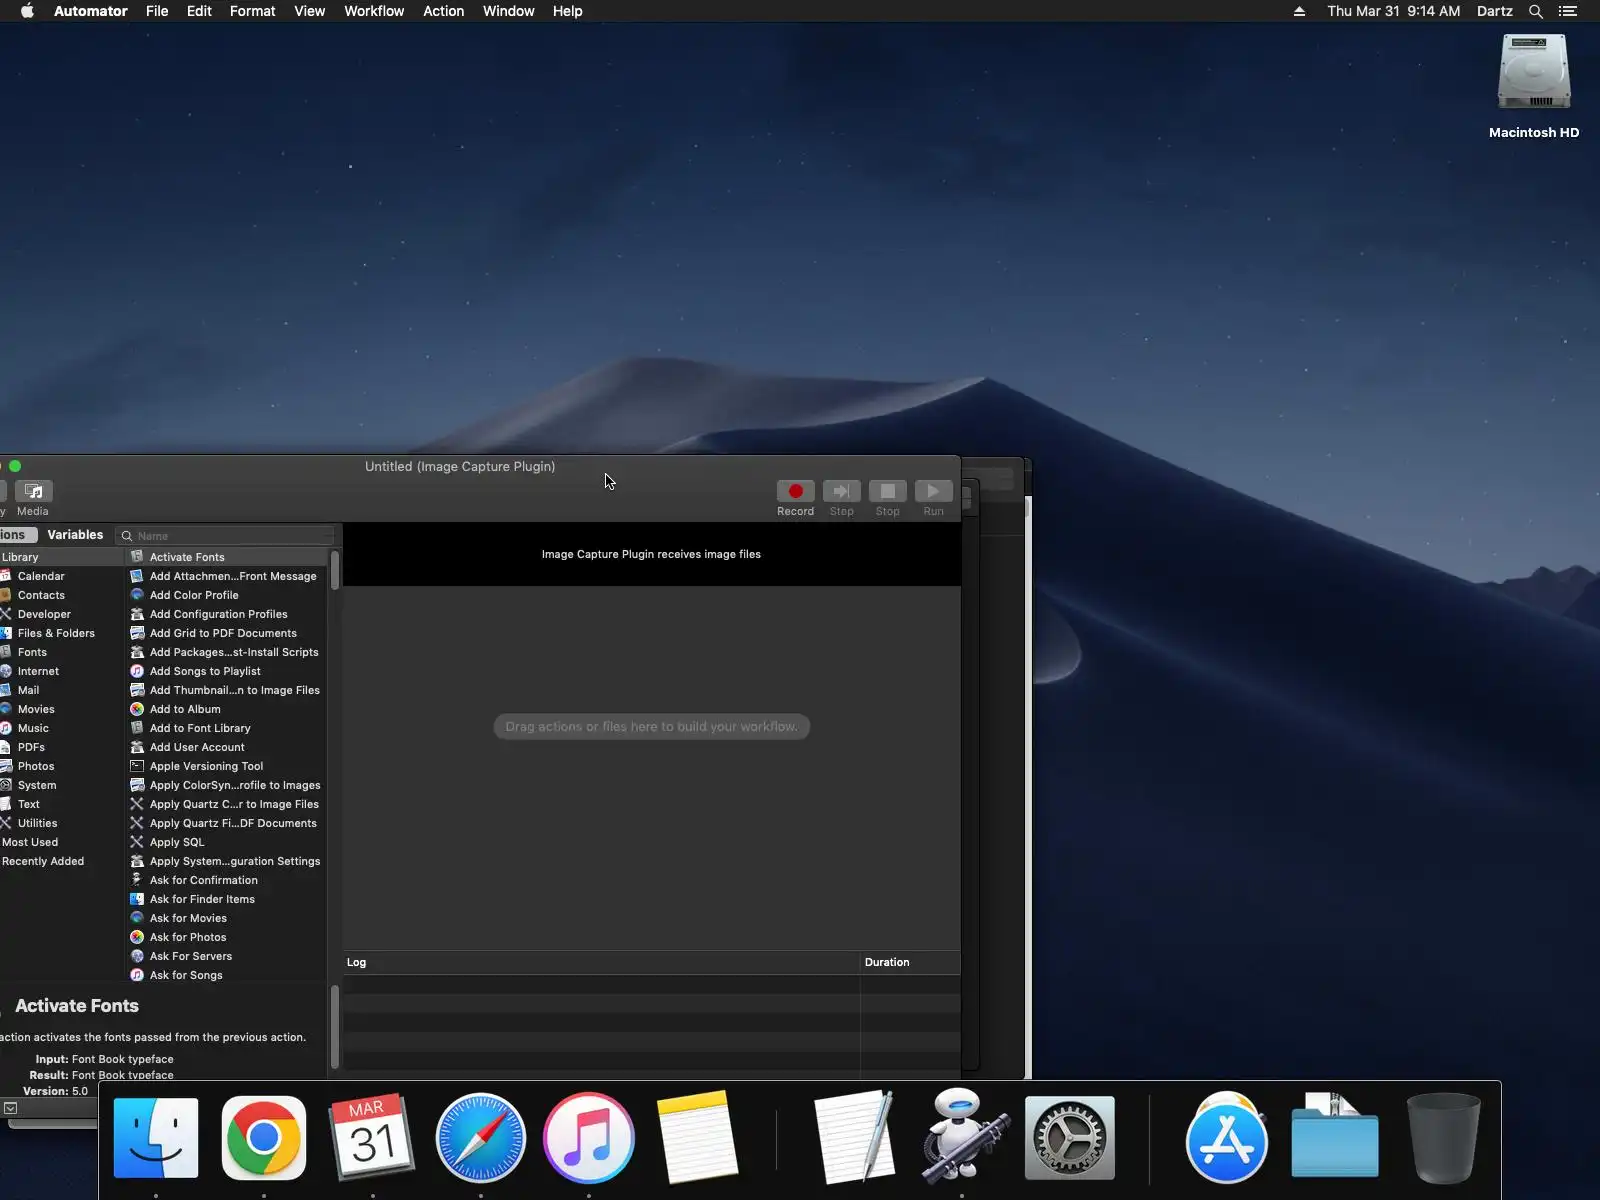Viewport: 1600px width, 1200px height.
Task: Select the Internet library category
Action: (x=62, y=671)
